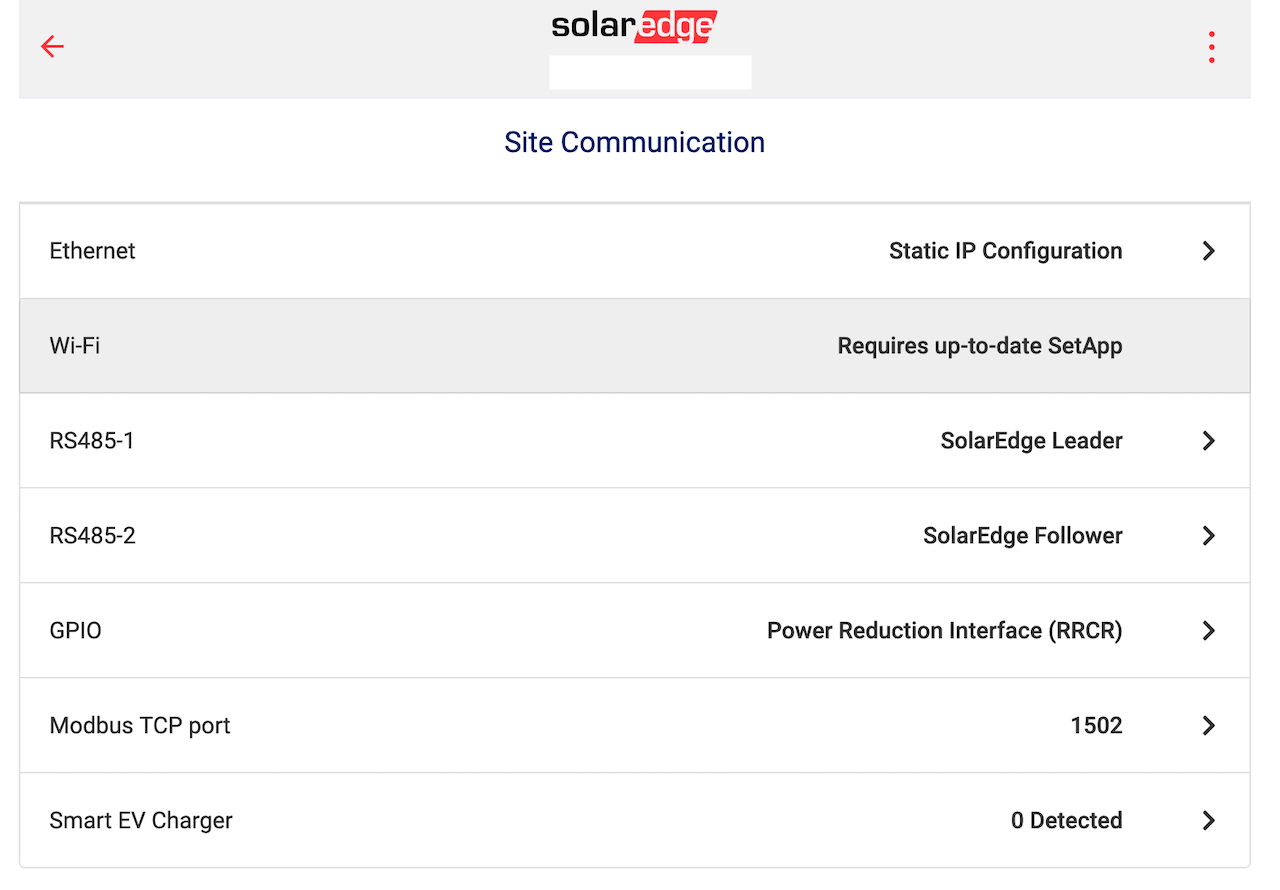Click the SolarEdge Follower value
Image resolution: width=1280 pixels, height=890 pixels.
1022,536
